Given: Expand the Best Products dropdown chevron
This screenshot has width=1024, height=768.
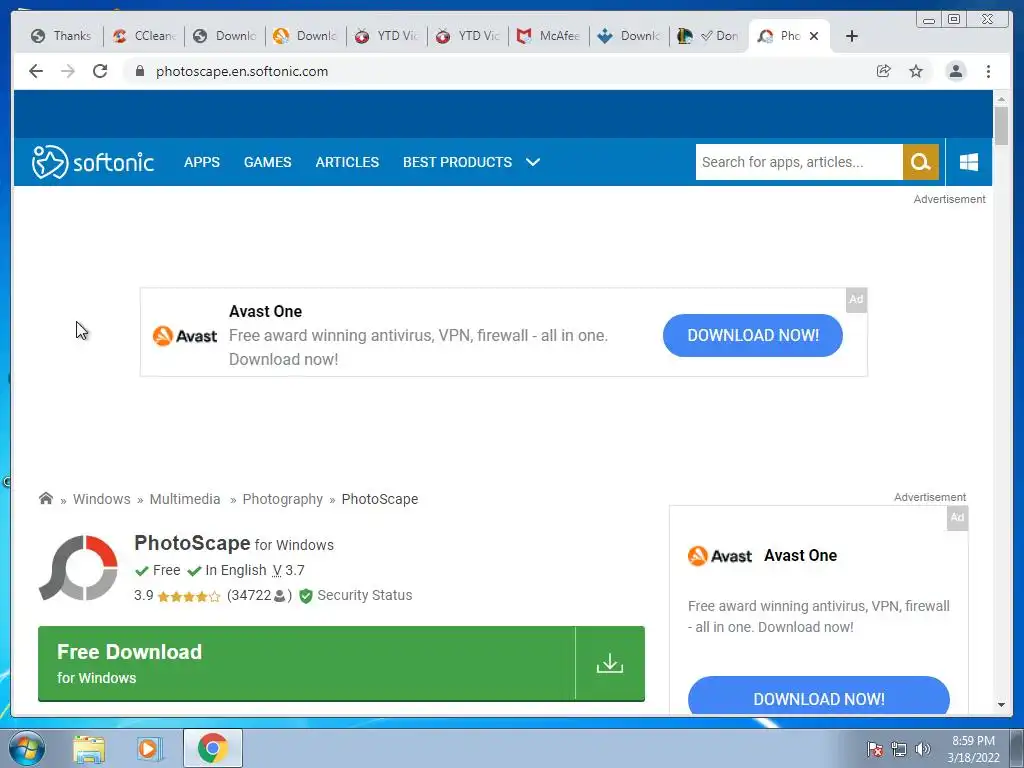Looking at the screenshot, I should (533, 162).
